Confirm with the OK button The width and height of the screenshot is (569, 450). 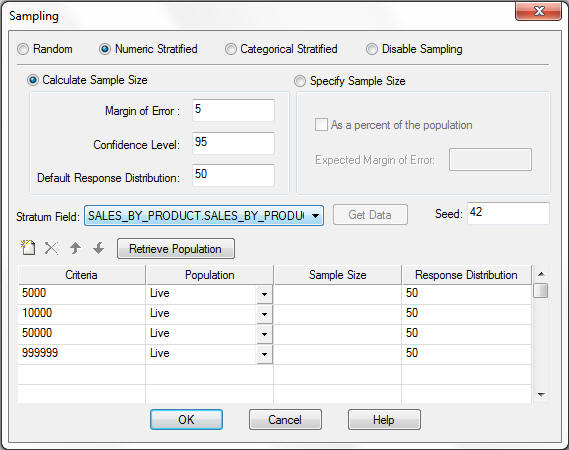click(187, 420)
